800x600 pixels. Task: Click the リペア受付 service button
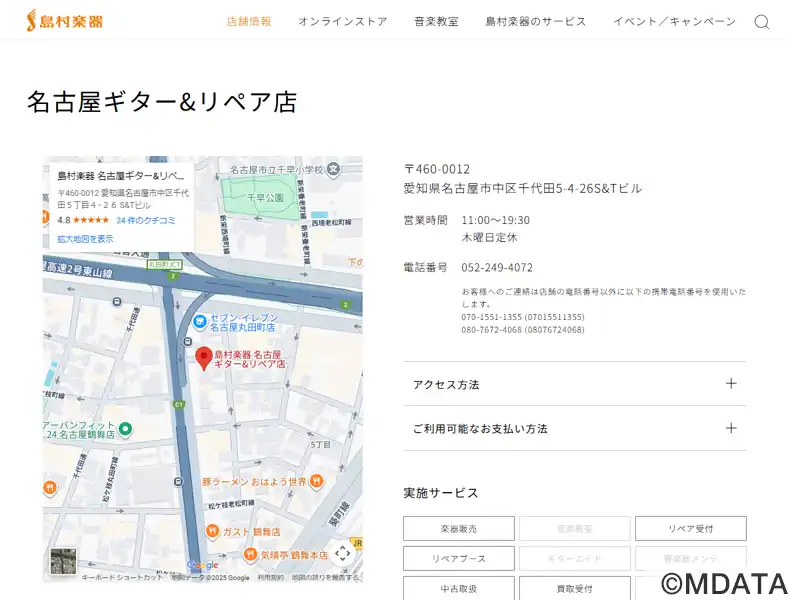[690, 528]
